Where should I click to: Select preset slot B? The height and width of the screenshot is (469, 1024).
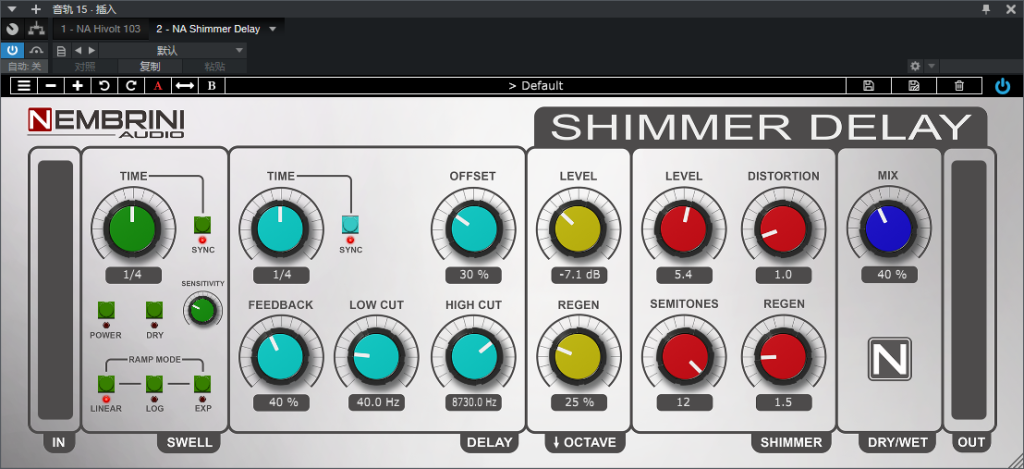coord(212,86)
